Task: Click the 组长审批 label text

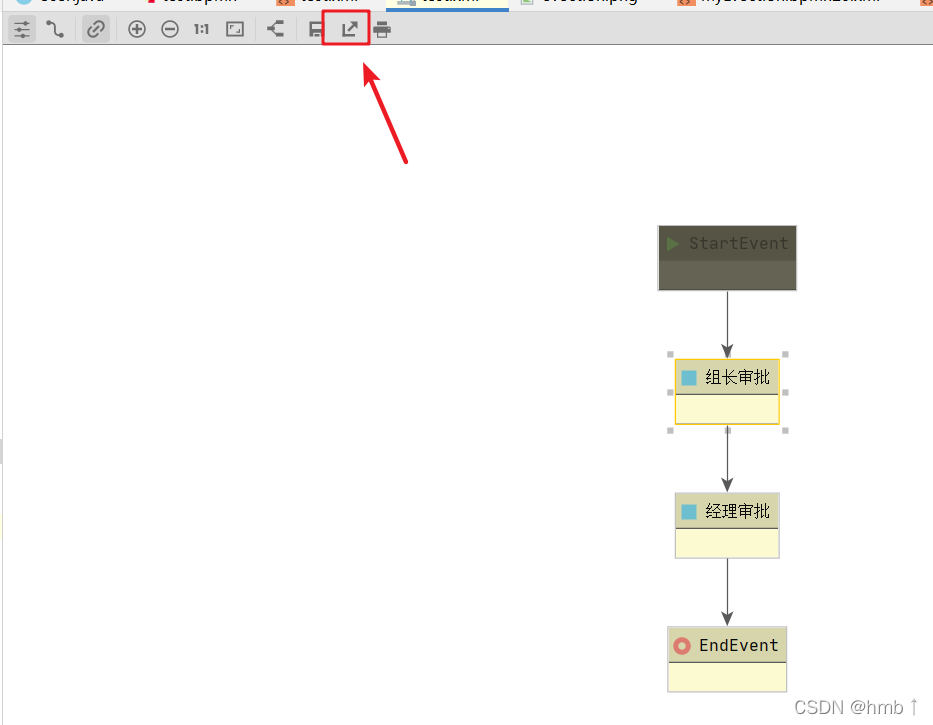Action: [x=737, y=377]
